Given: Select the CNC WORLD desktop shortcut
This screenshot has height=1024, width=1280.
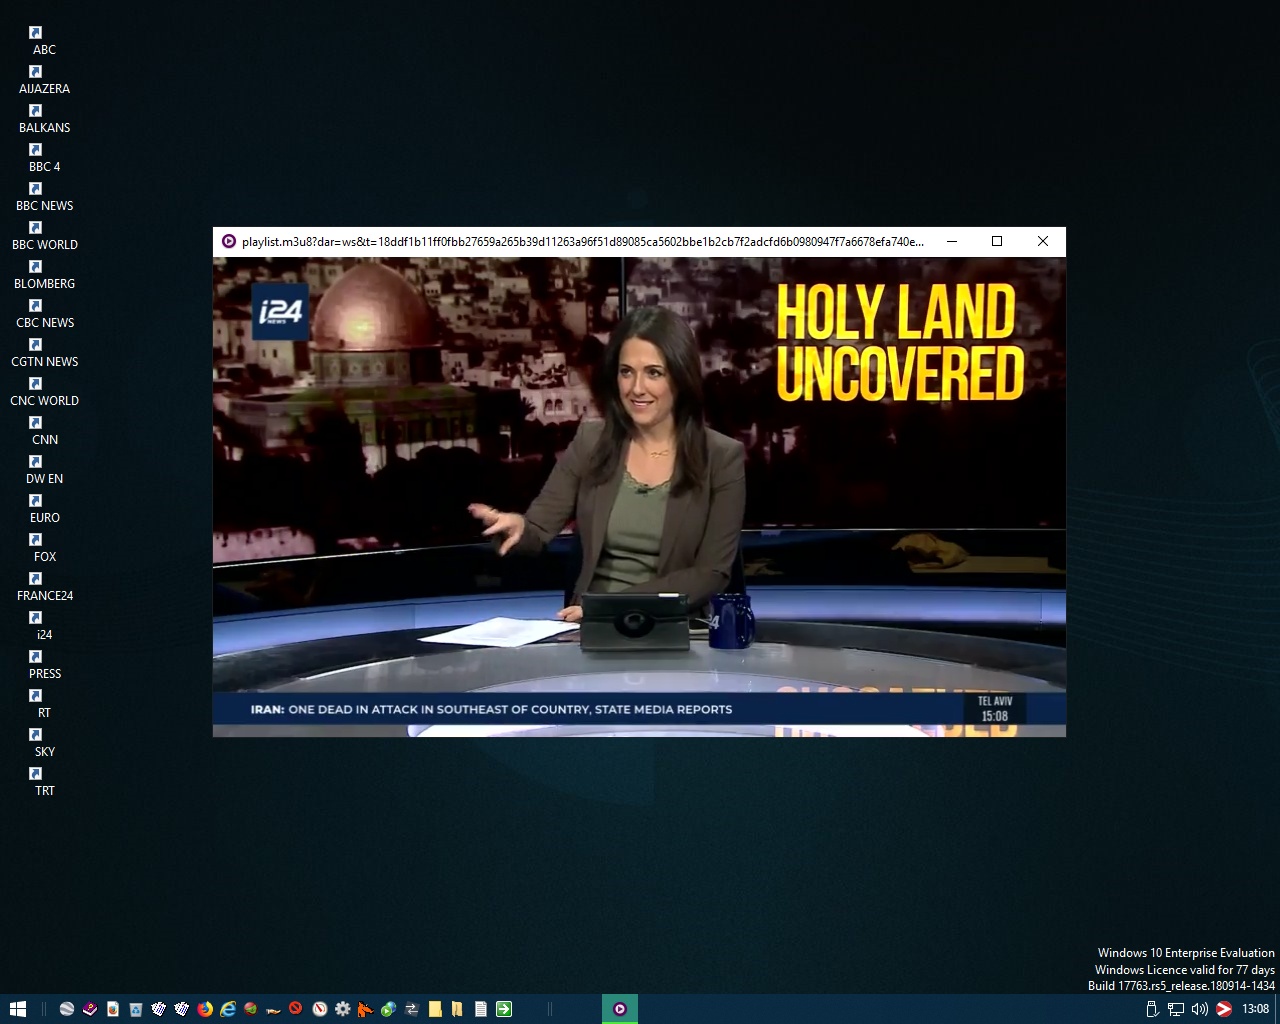Looking at the screenshot, I should [44, 392].
